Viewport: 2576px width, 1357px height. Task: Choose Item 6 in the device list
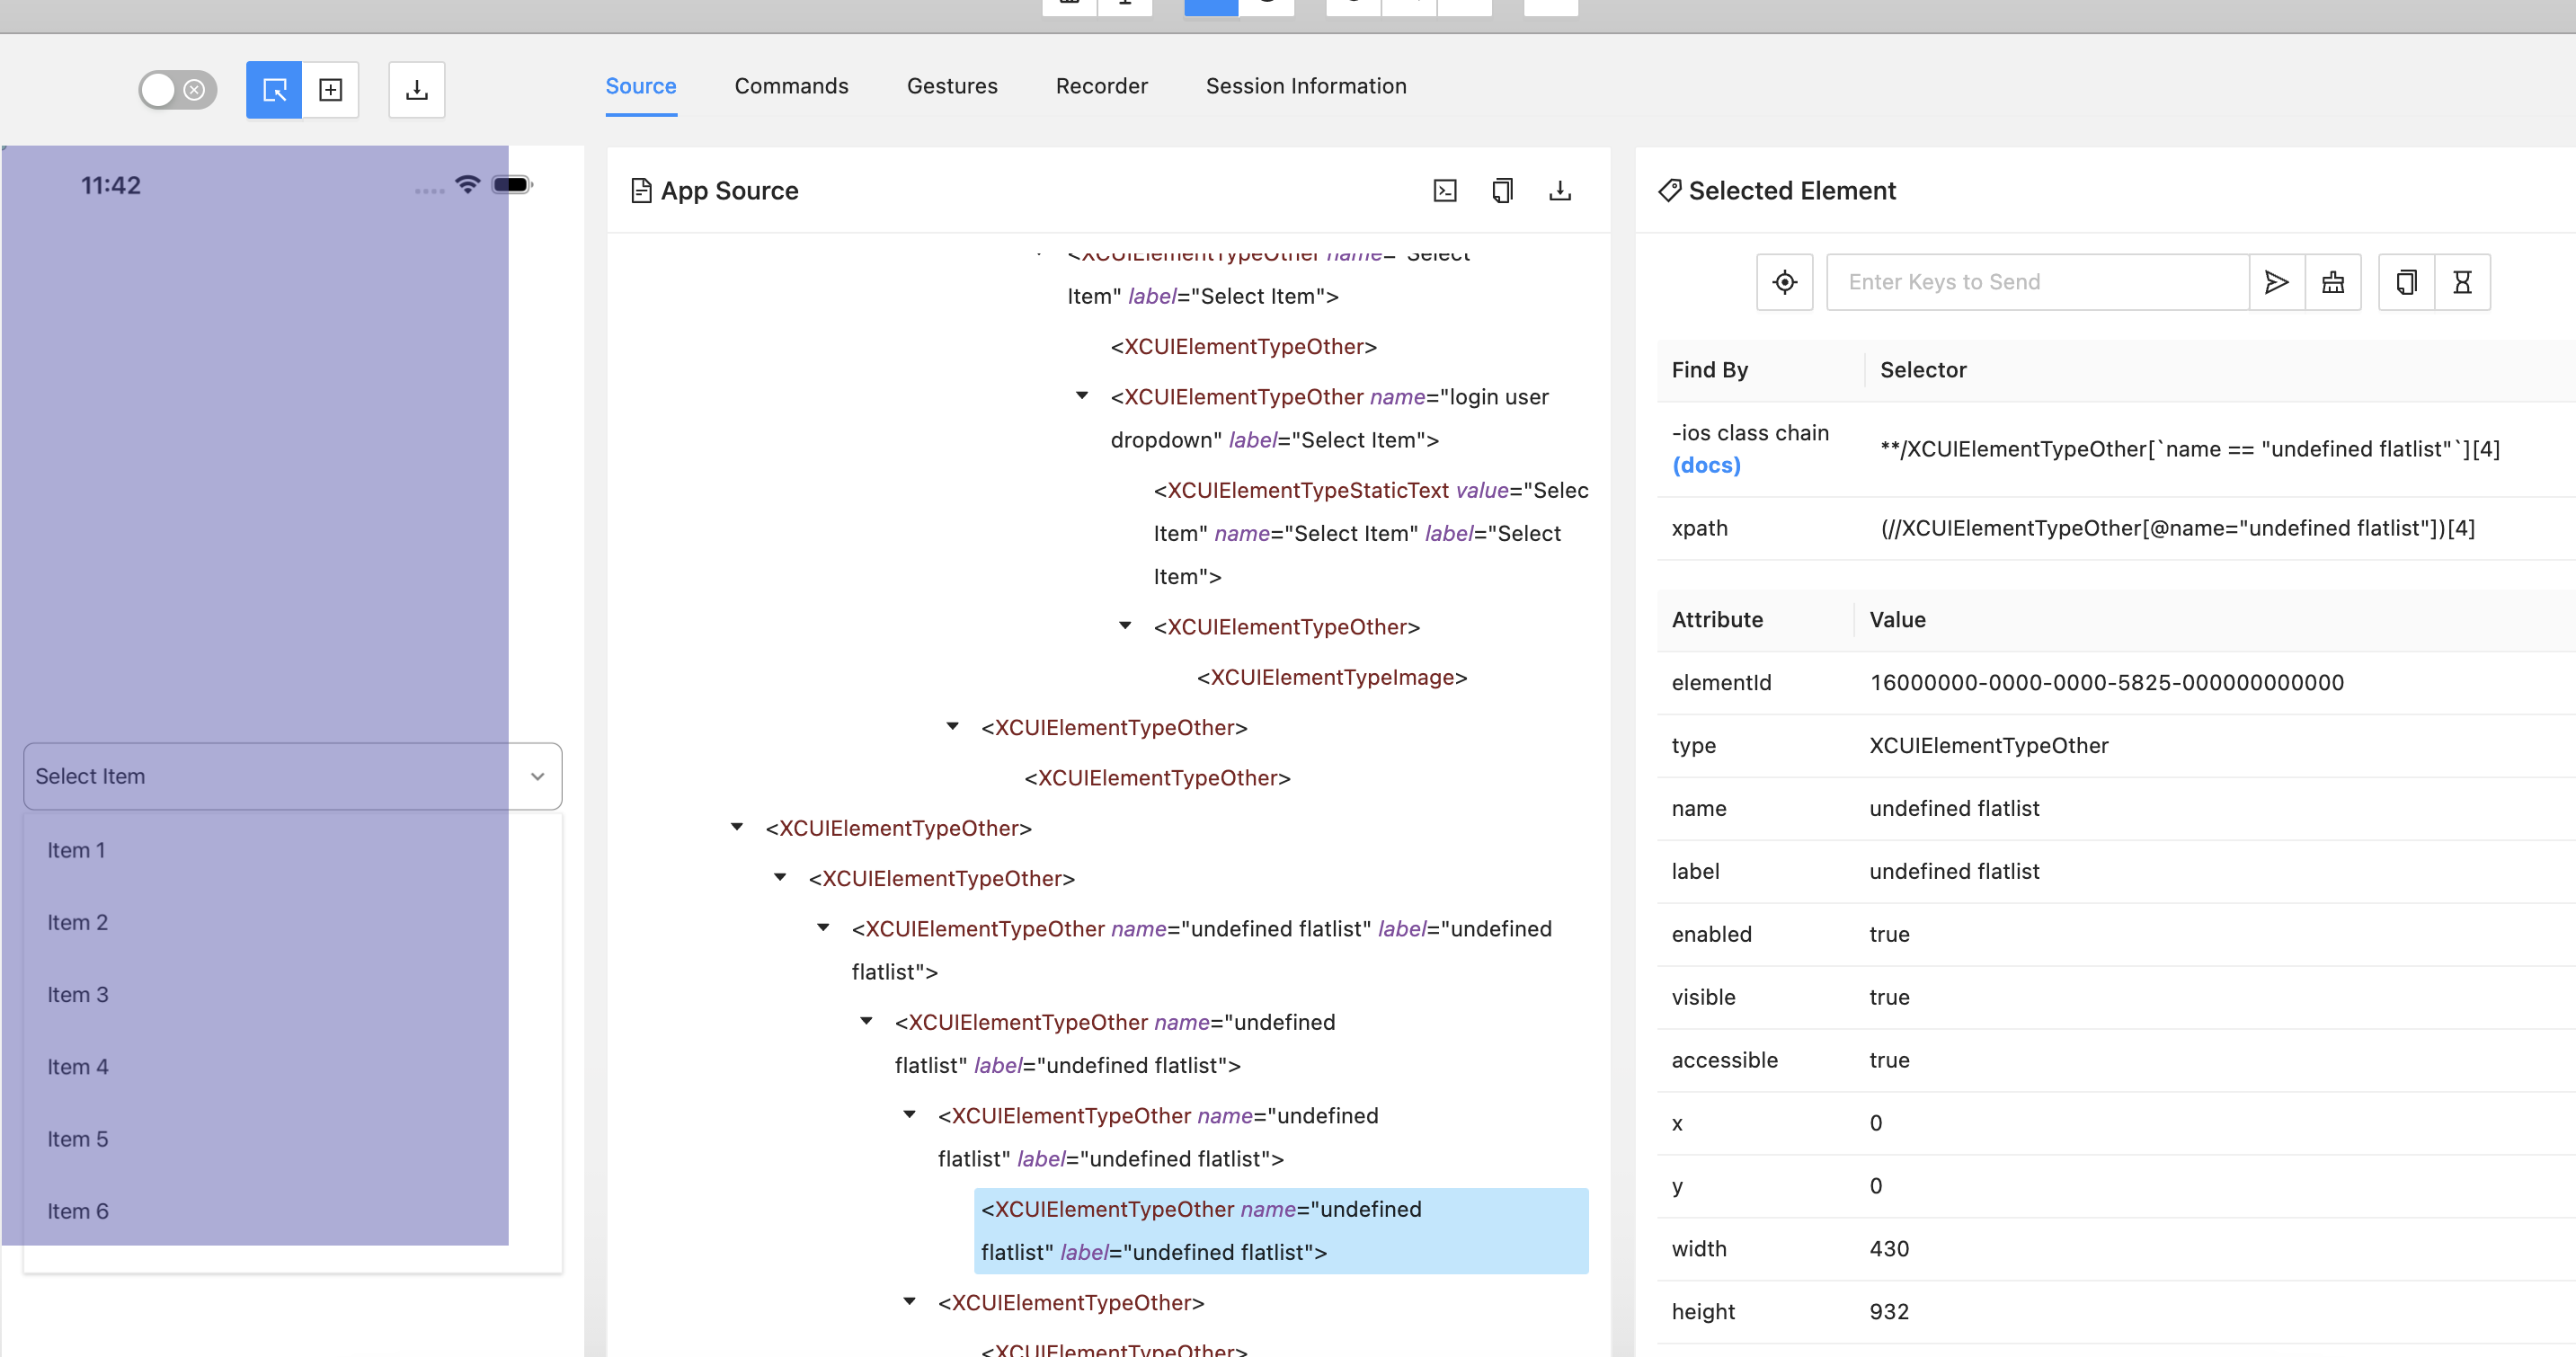click(77, 1211)
